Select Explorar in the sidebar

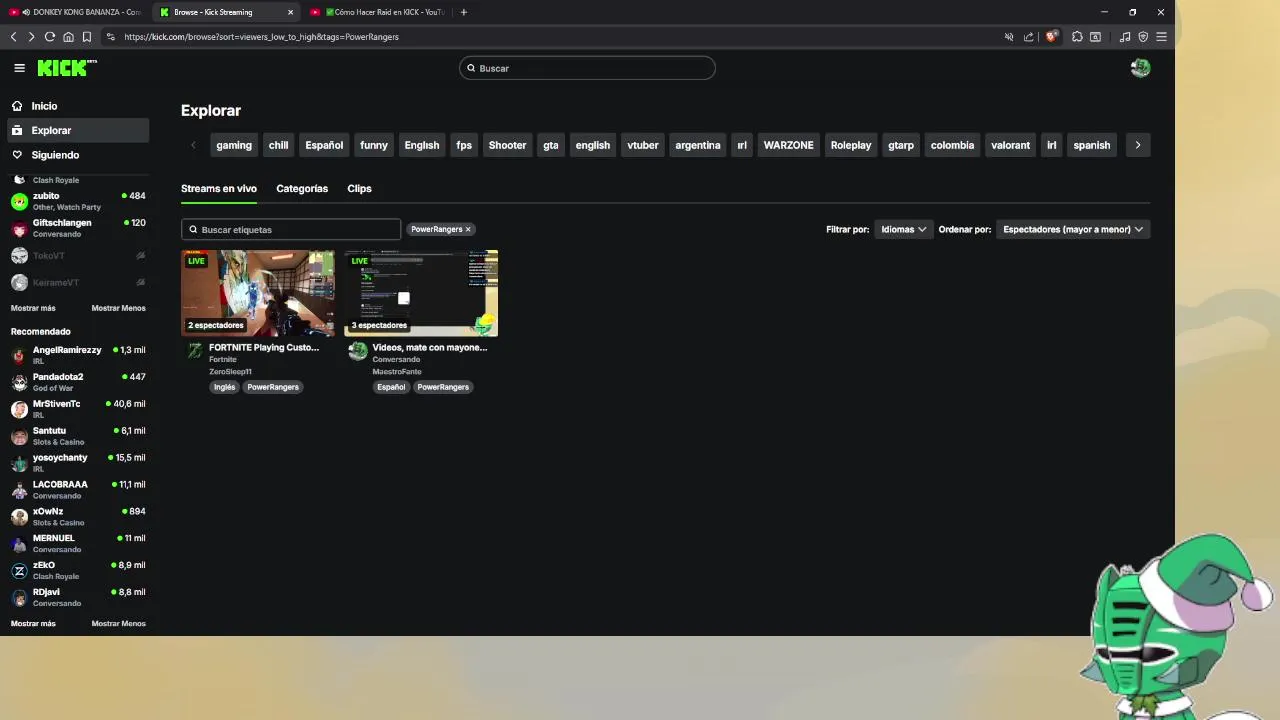point(78,130)
